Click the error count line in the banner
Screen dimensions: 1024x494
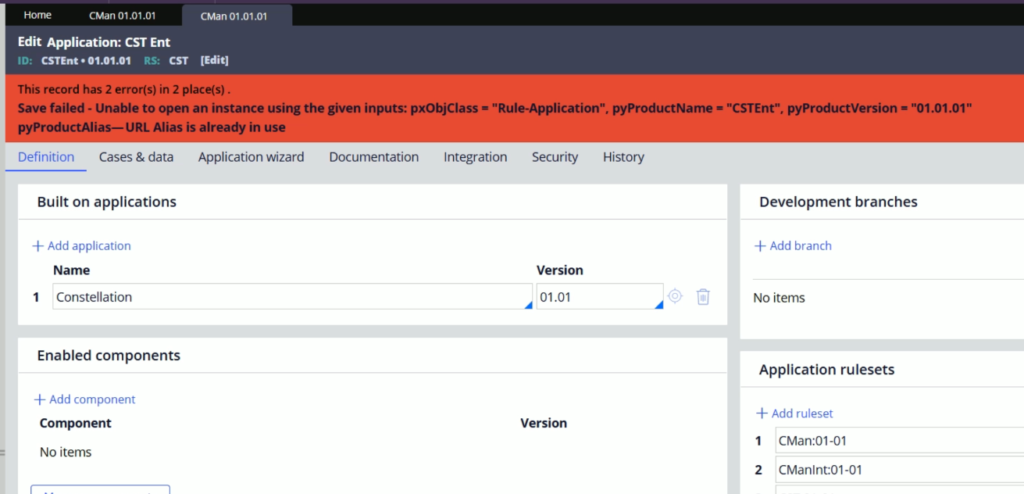[124, 89]
